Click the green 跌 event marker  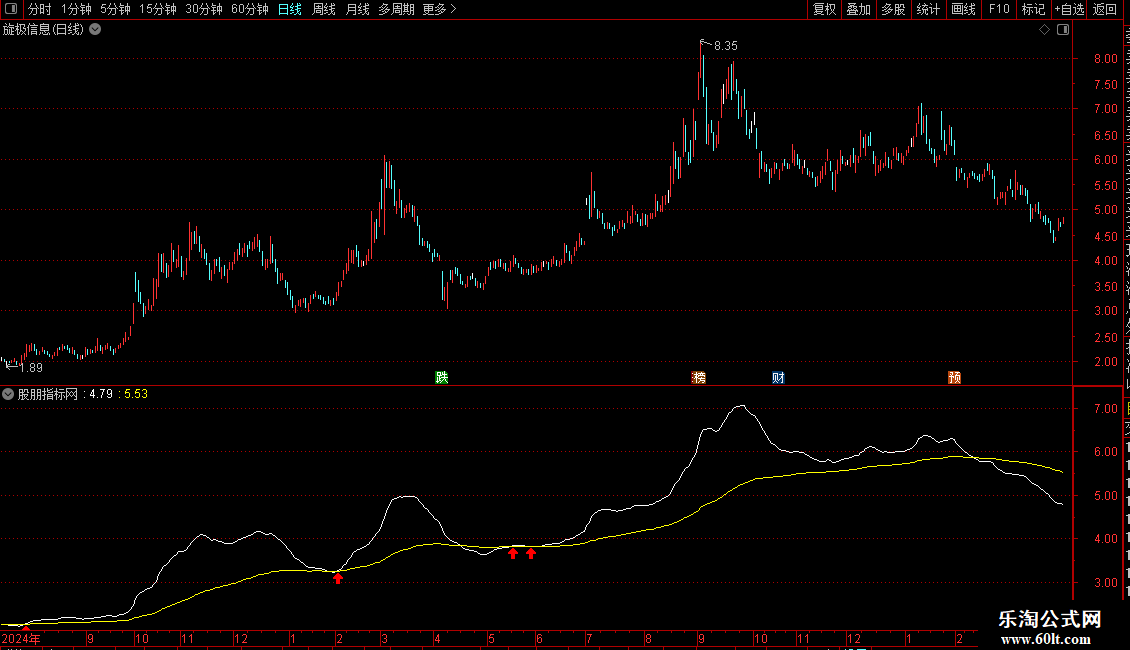pos(442,378)
